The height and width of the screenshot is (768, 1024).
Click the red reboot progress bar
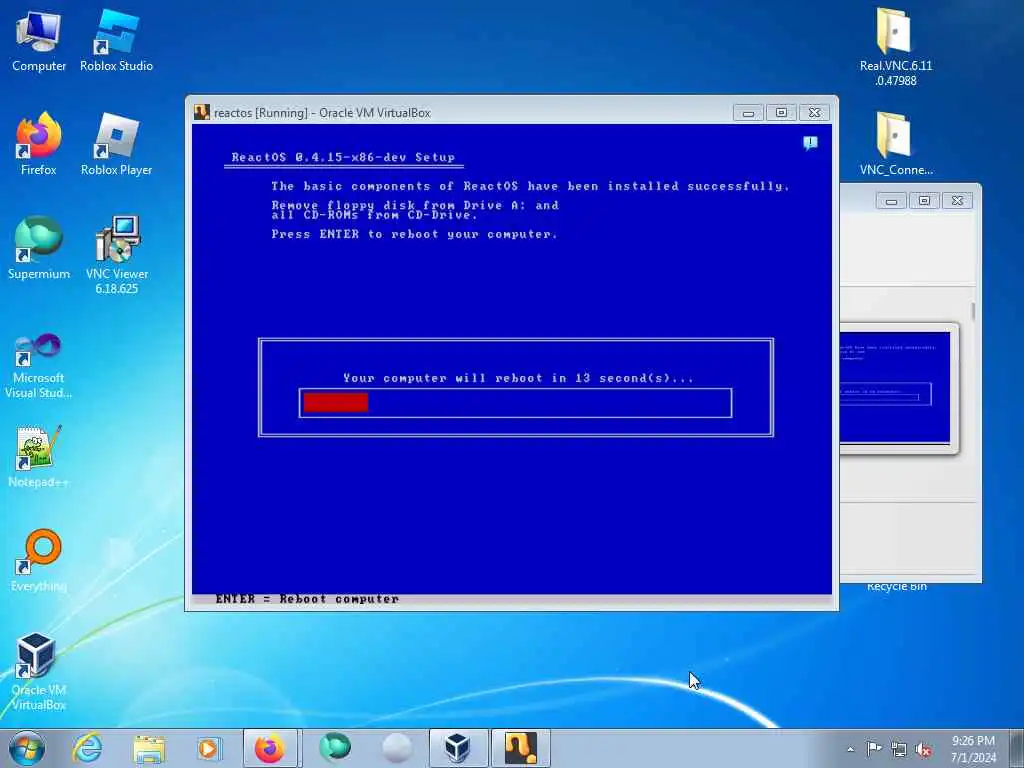pyautogui.click(x=336, y=402)
